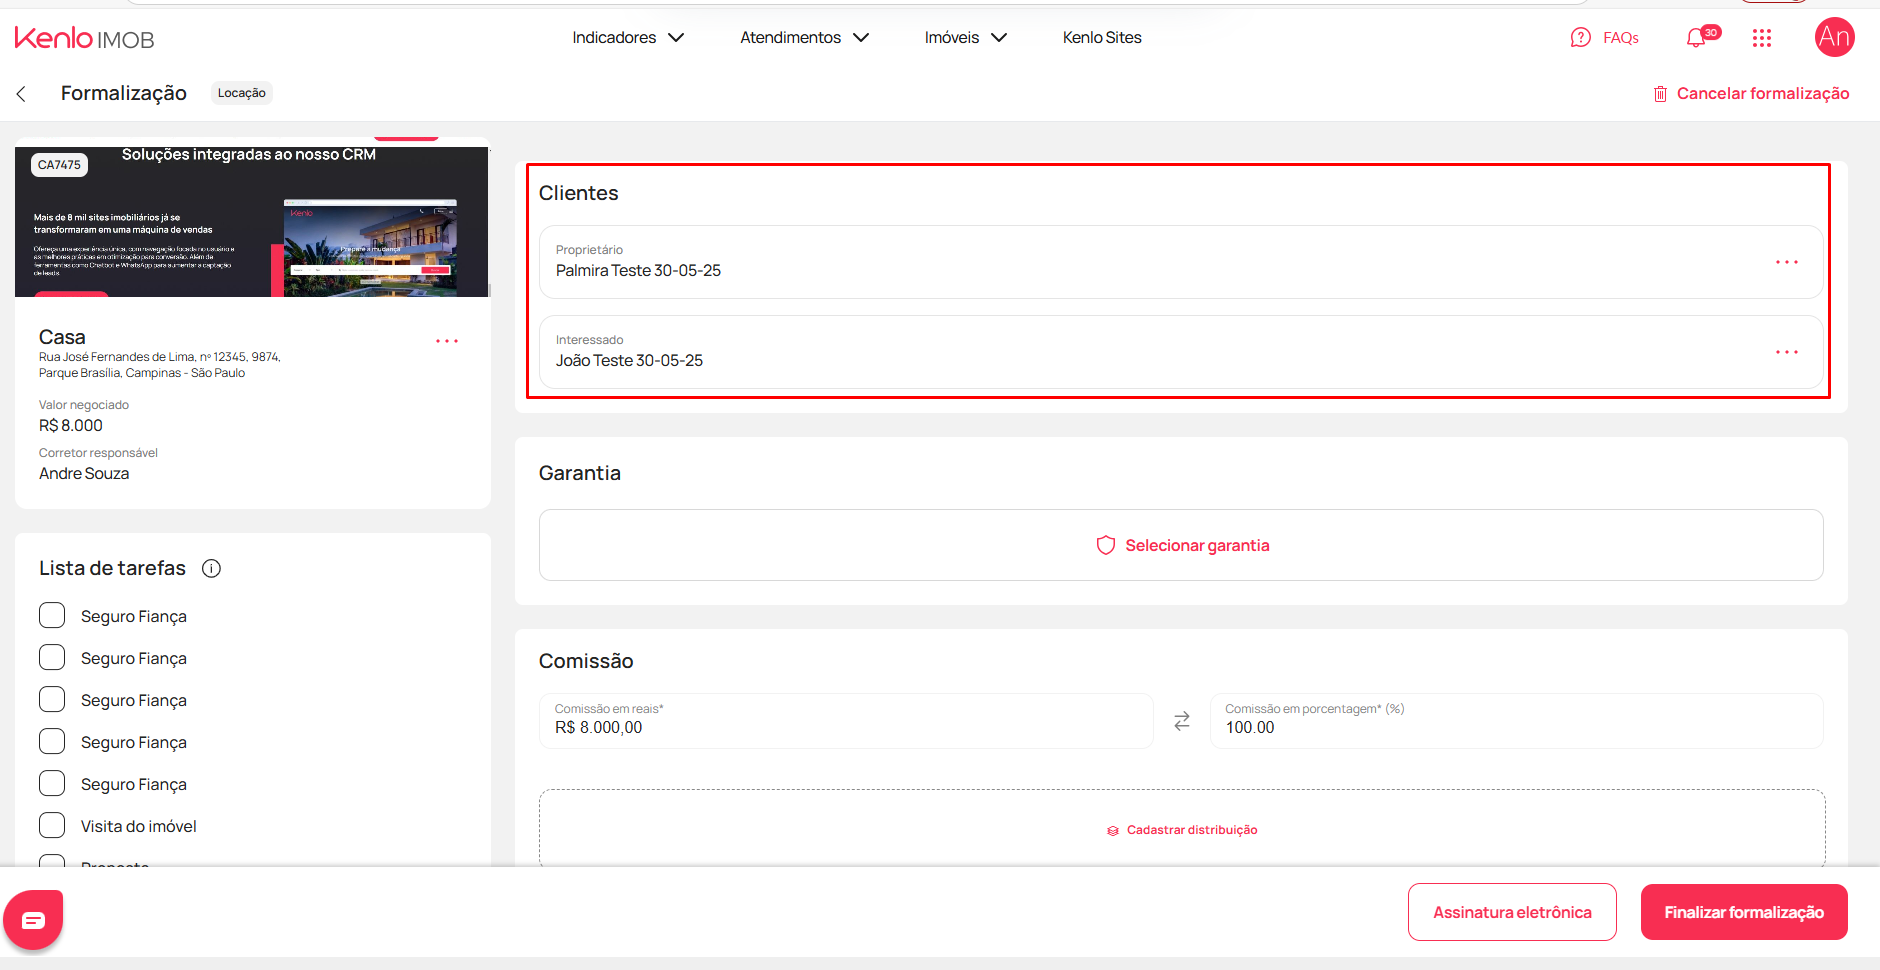Screen dimensions: 1880x970
Task: Swap commission values with the arrows icon
Action: click(1182, 721)
